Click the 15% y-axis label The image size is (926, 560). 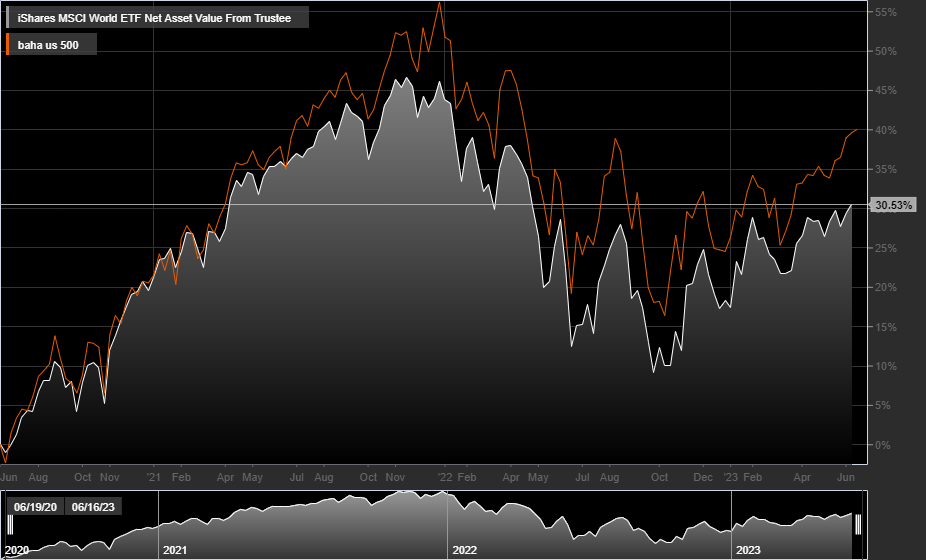[886, 327]
